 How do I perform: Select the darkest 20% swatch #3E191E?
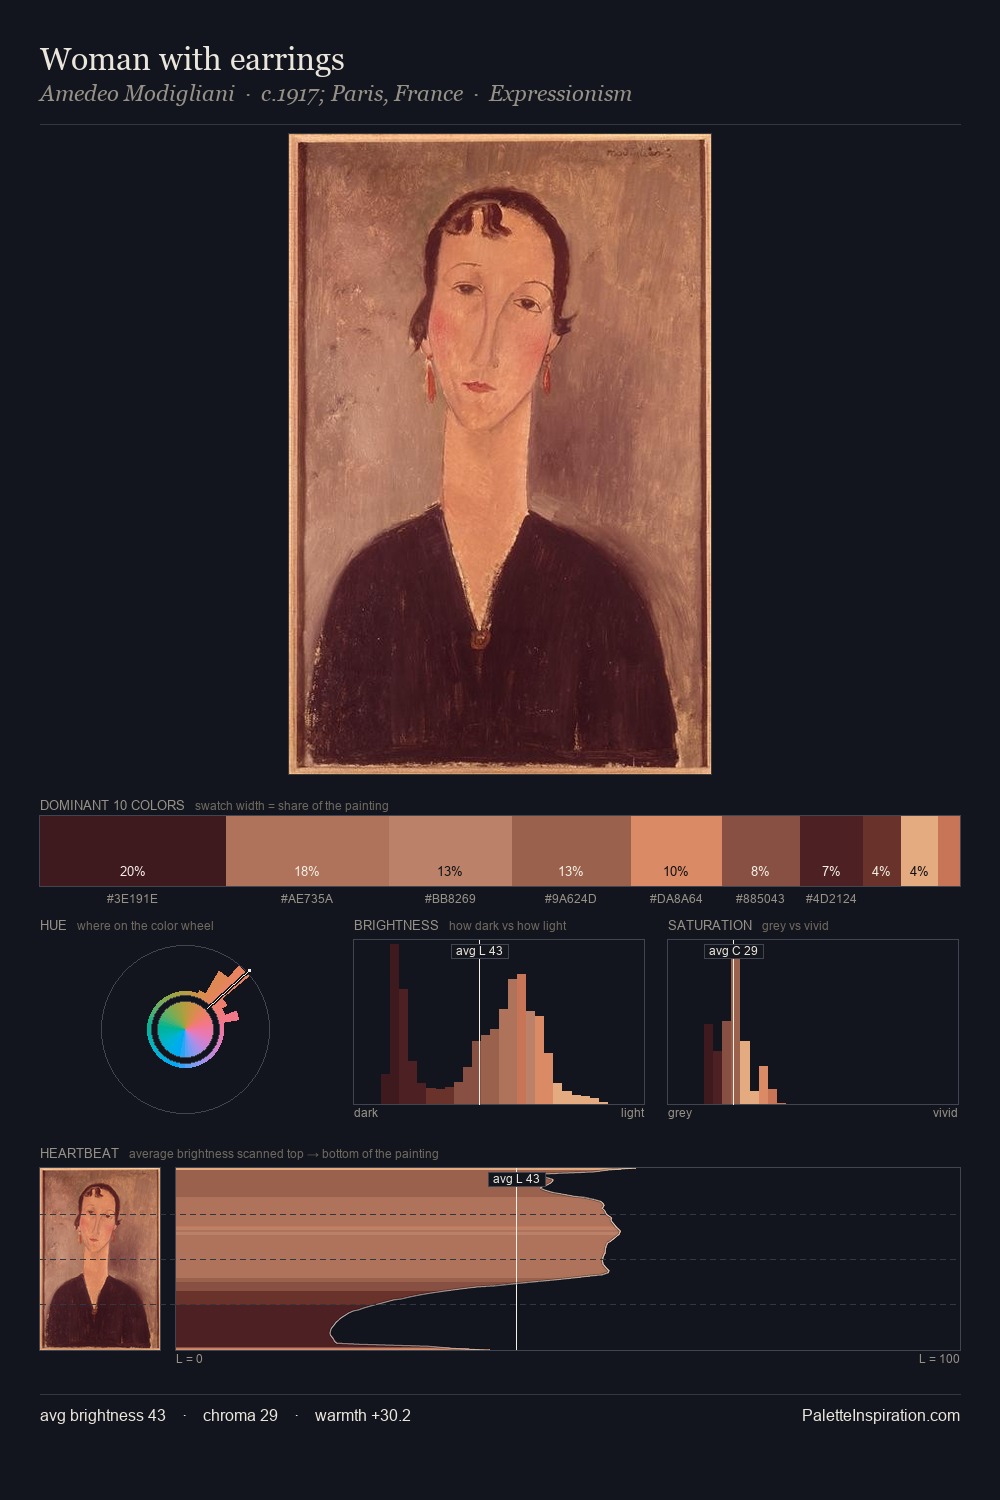pyautogui.click(x=133, y=851)
